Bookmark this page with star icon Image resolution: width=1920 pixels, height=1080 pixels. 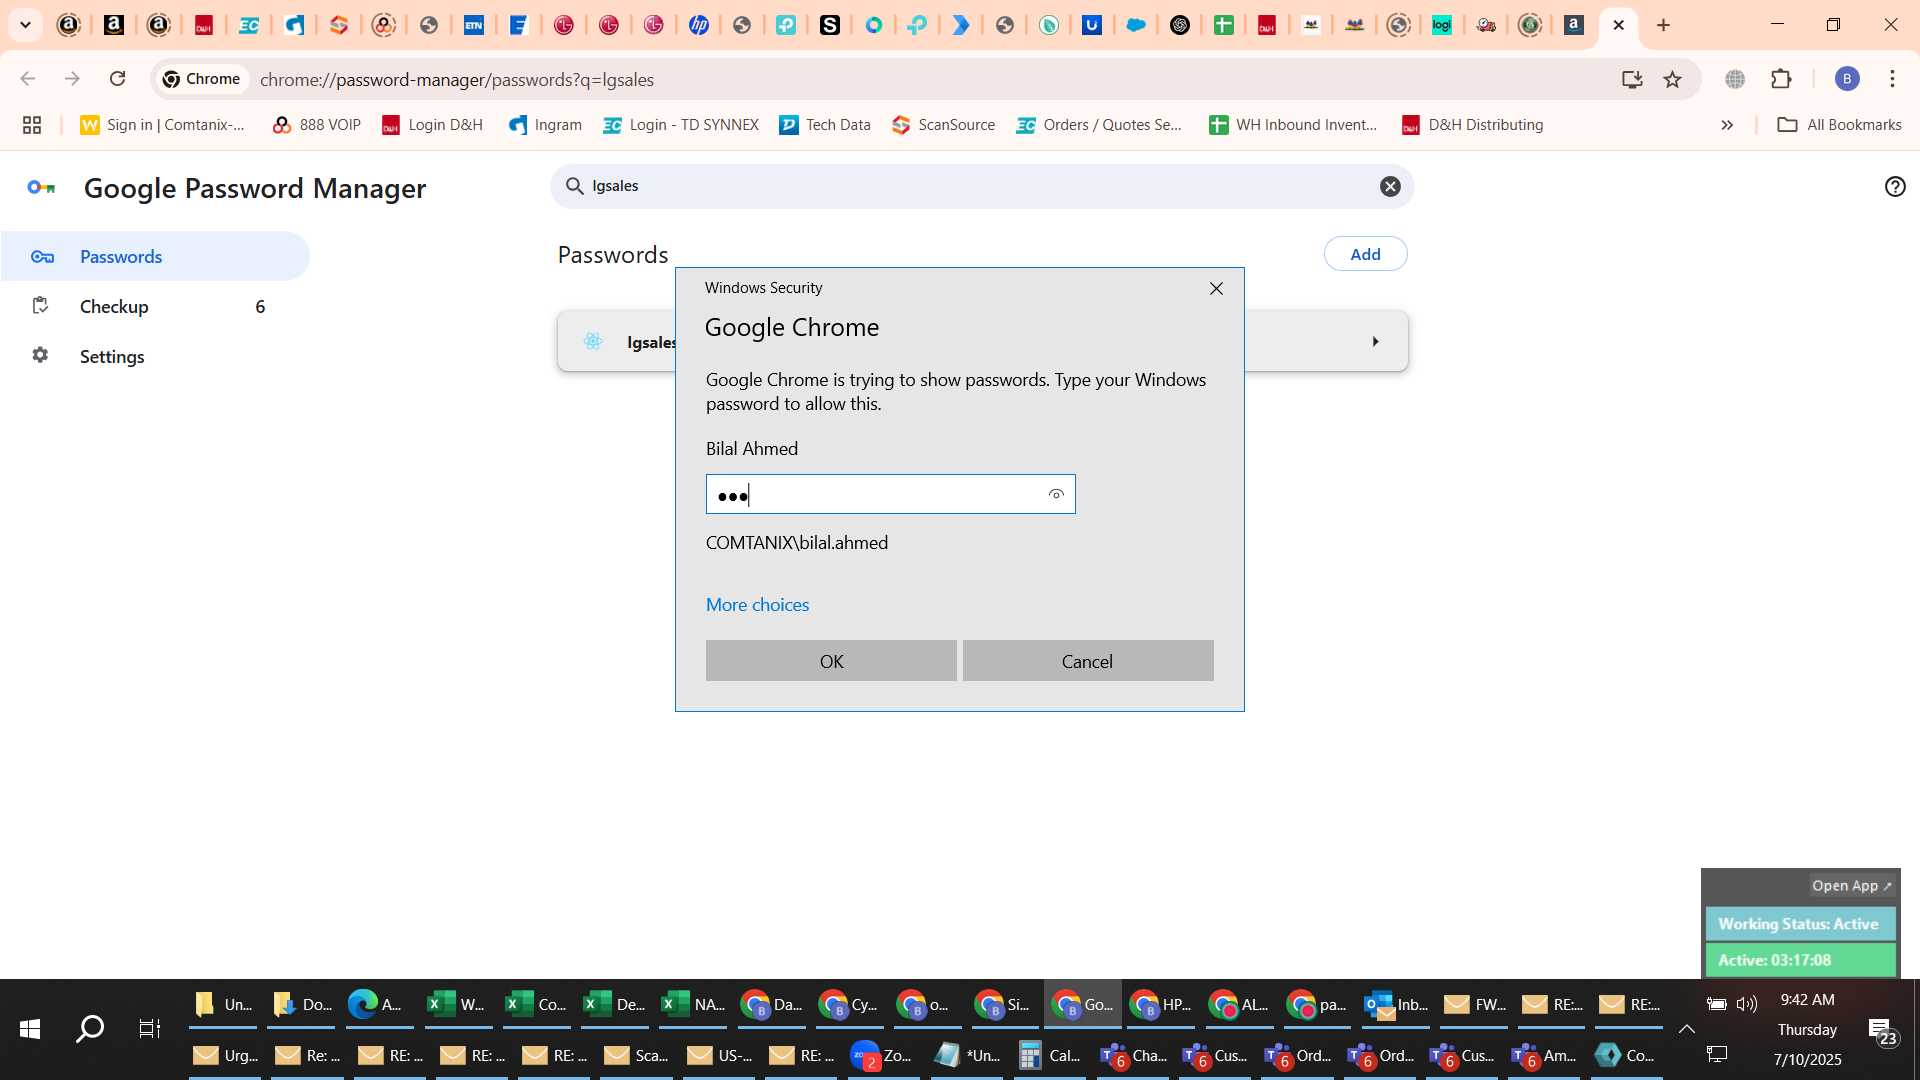coord(1672,79)
